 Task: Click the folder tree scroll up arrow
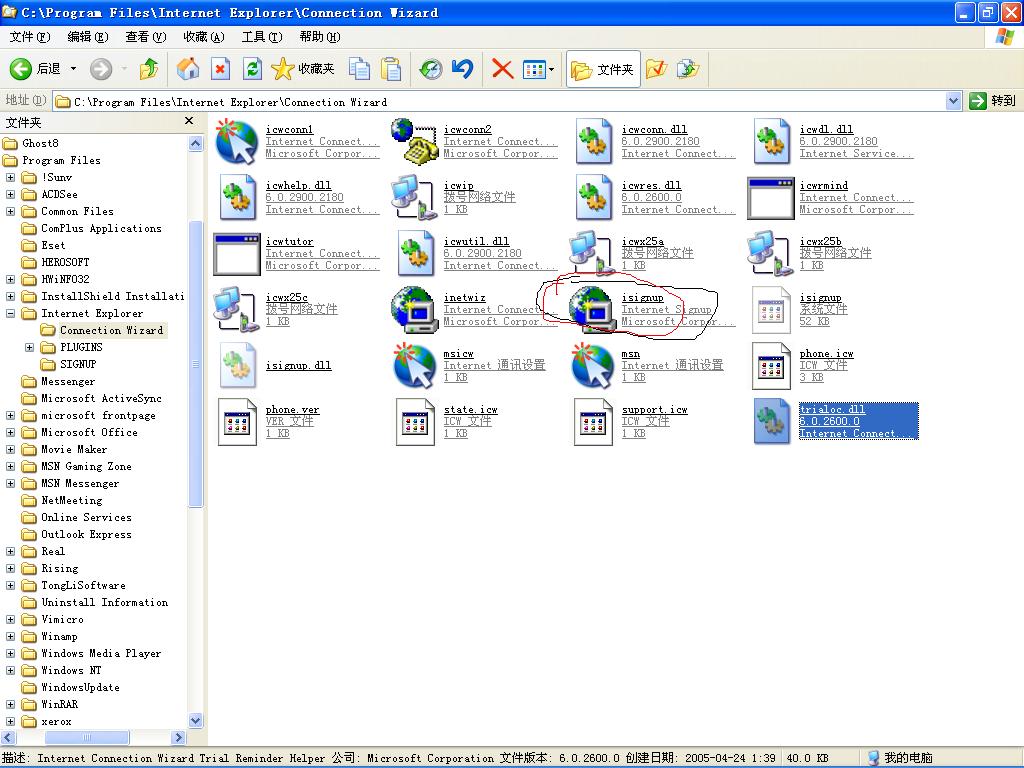click(x=195, y=144)
